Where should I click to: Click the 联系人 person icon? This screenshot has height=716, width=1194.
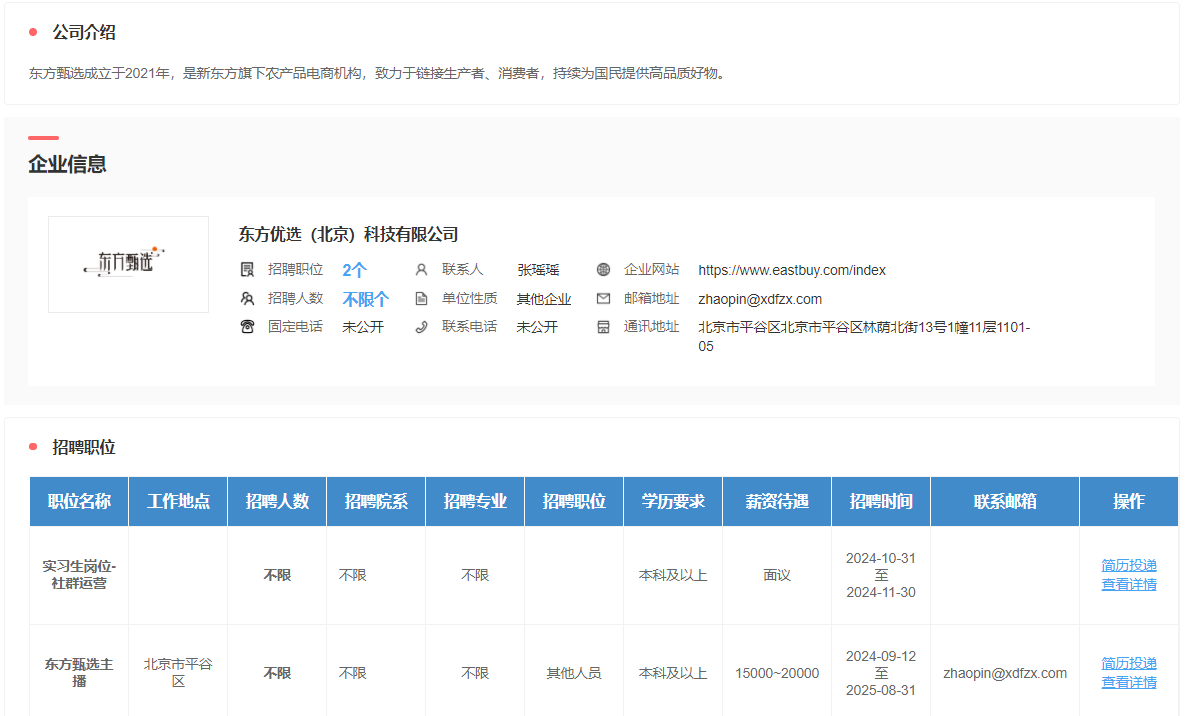click(x=421, y=270)
